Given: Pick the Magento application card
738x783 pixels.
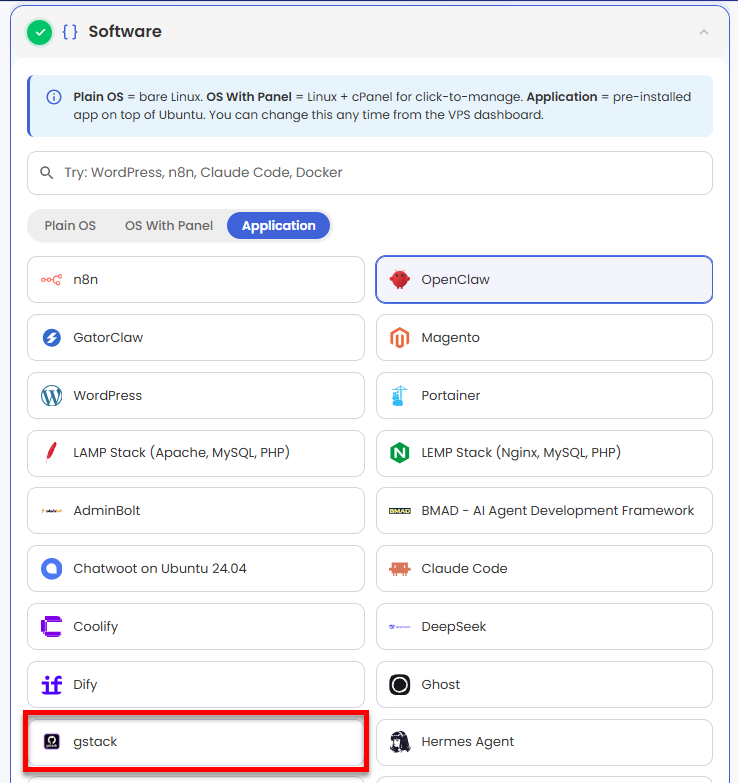Looking at the screenshot, I should pos(544,338).
